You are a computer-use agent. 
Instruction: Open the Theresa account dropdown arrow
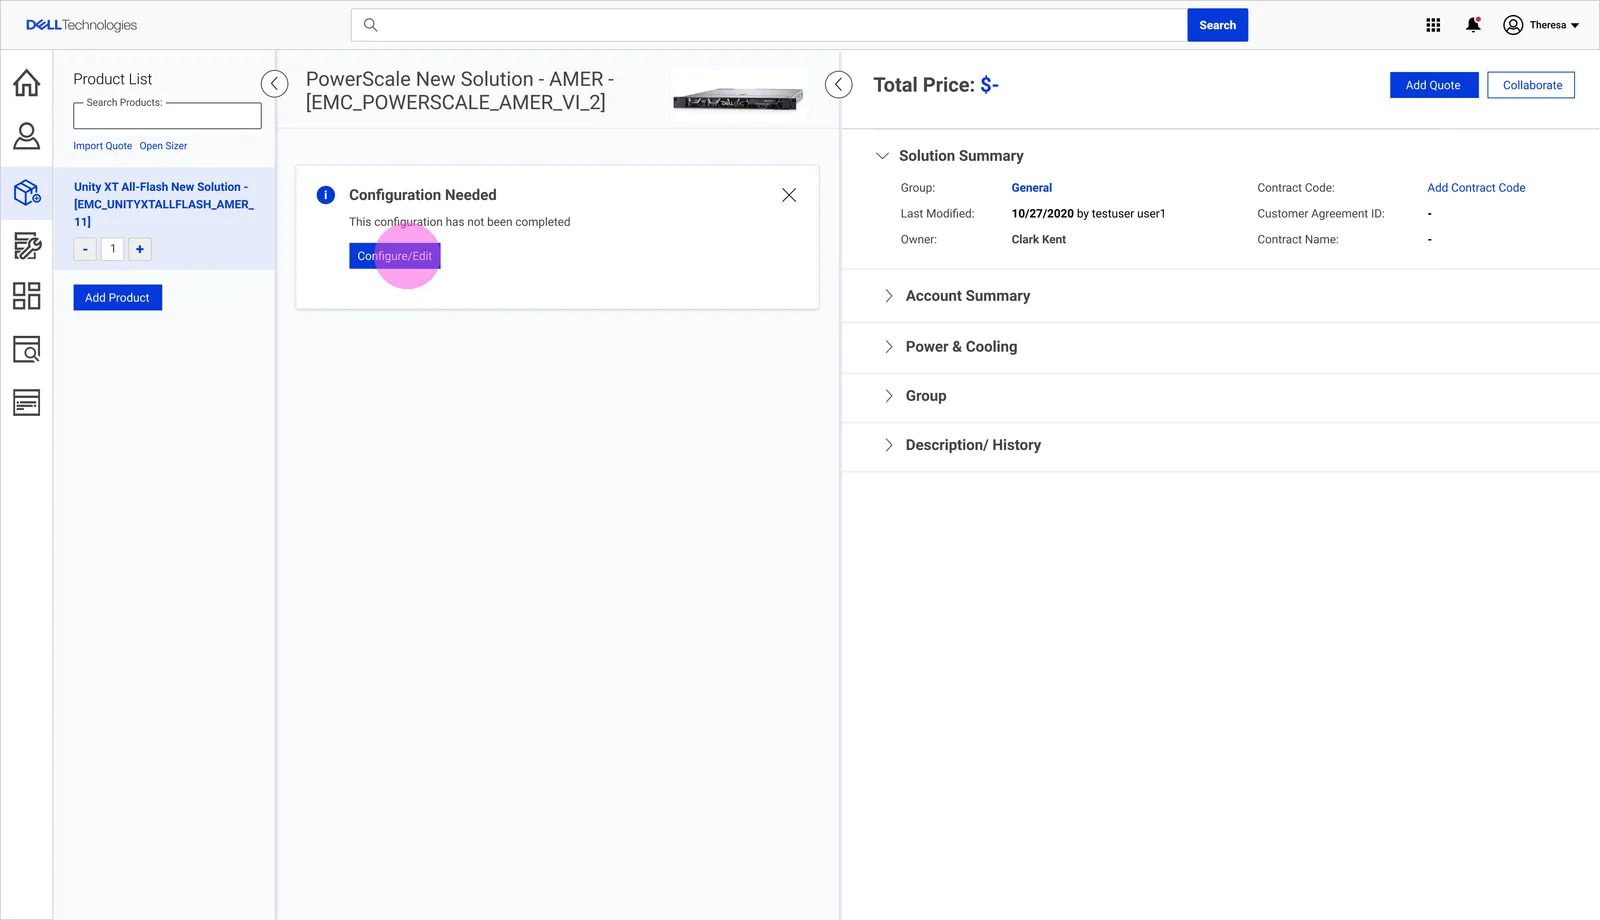click(1575, 26)
